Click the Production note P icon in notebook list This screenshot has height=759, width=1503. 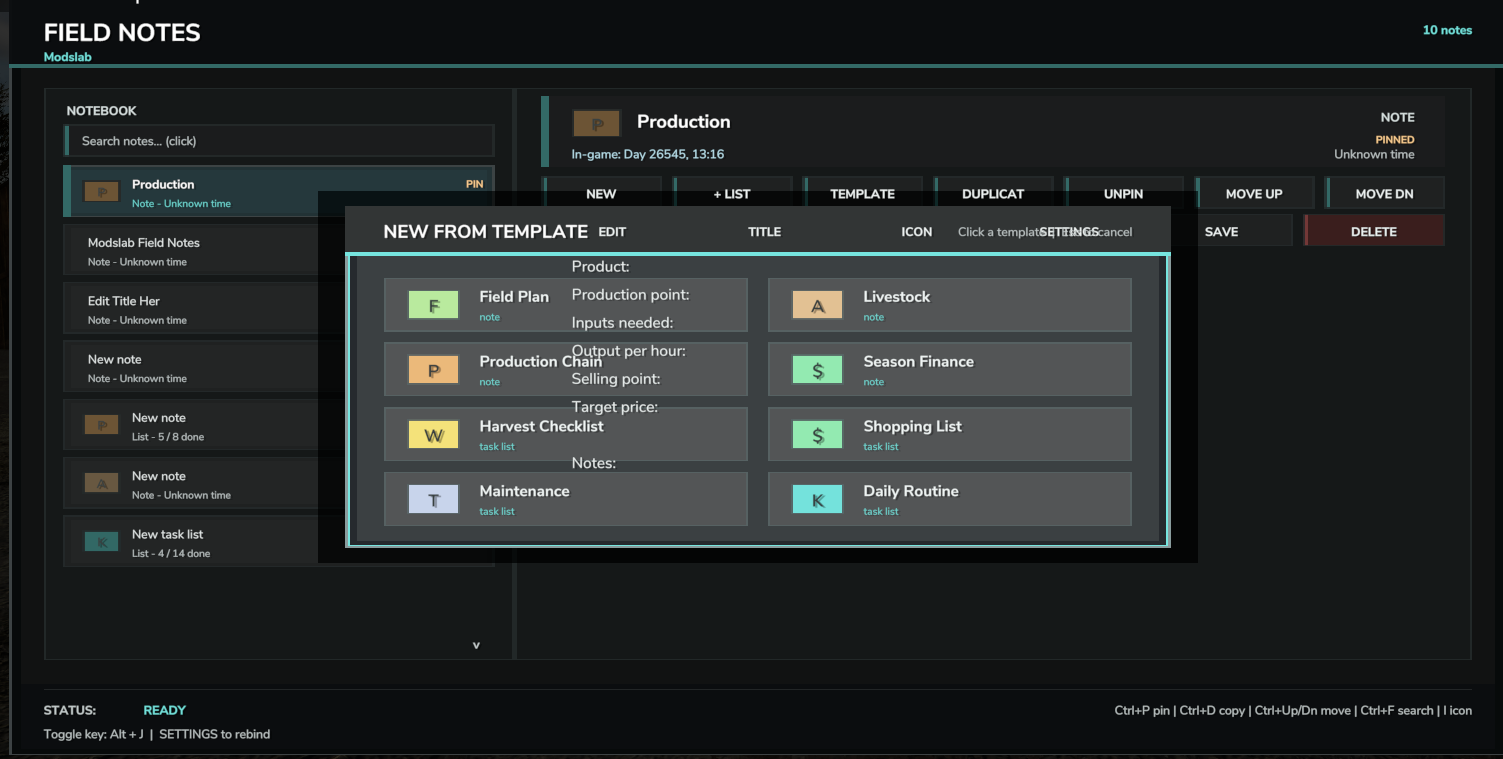[x=101, y=192]
